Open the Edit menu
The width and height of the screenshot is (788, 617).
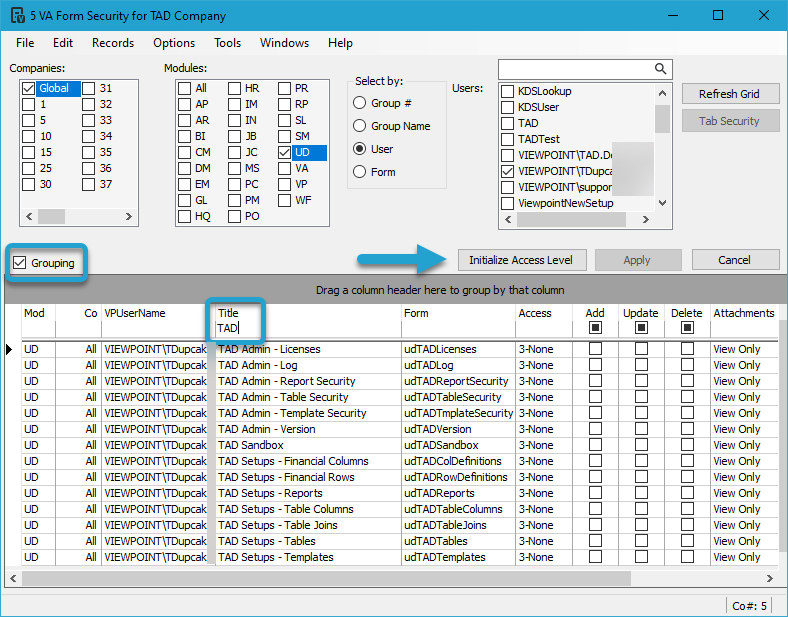click(x=63, y=43)
